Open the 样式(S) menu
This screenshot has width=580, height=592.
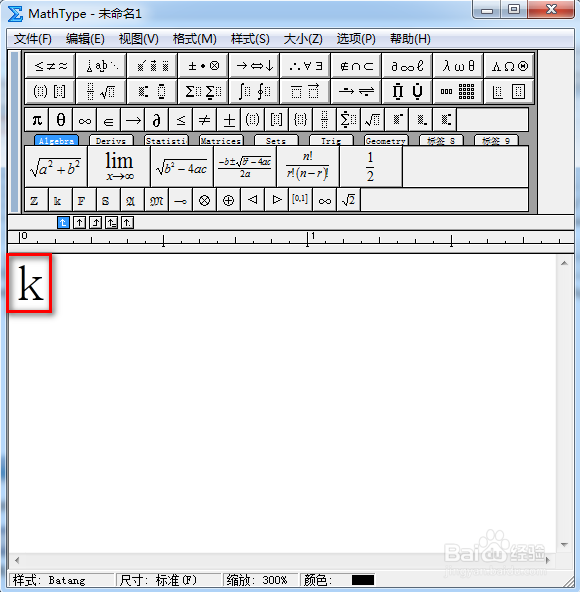coord(250,39)
